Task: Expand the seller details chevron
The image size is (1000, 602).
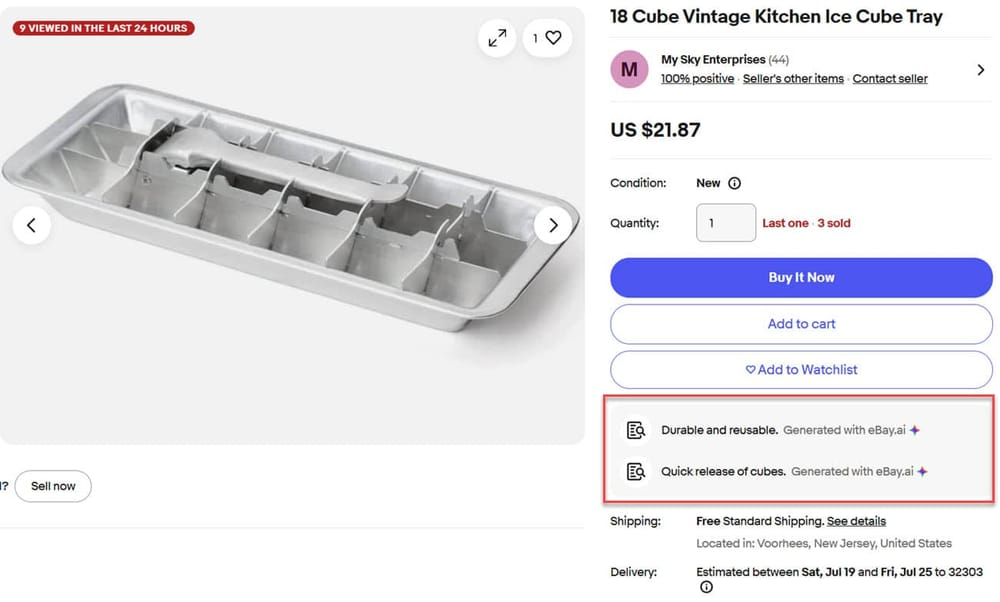Action: 980,70
